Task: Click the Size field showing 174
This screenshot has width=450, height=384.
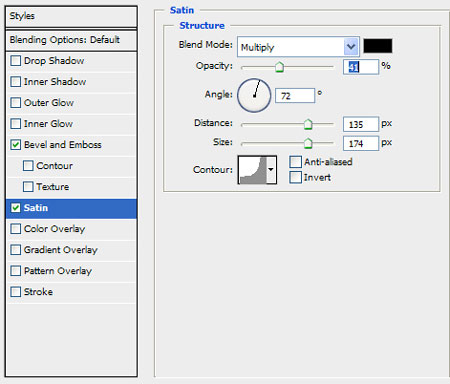Action: (x=361, y=144)
